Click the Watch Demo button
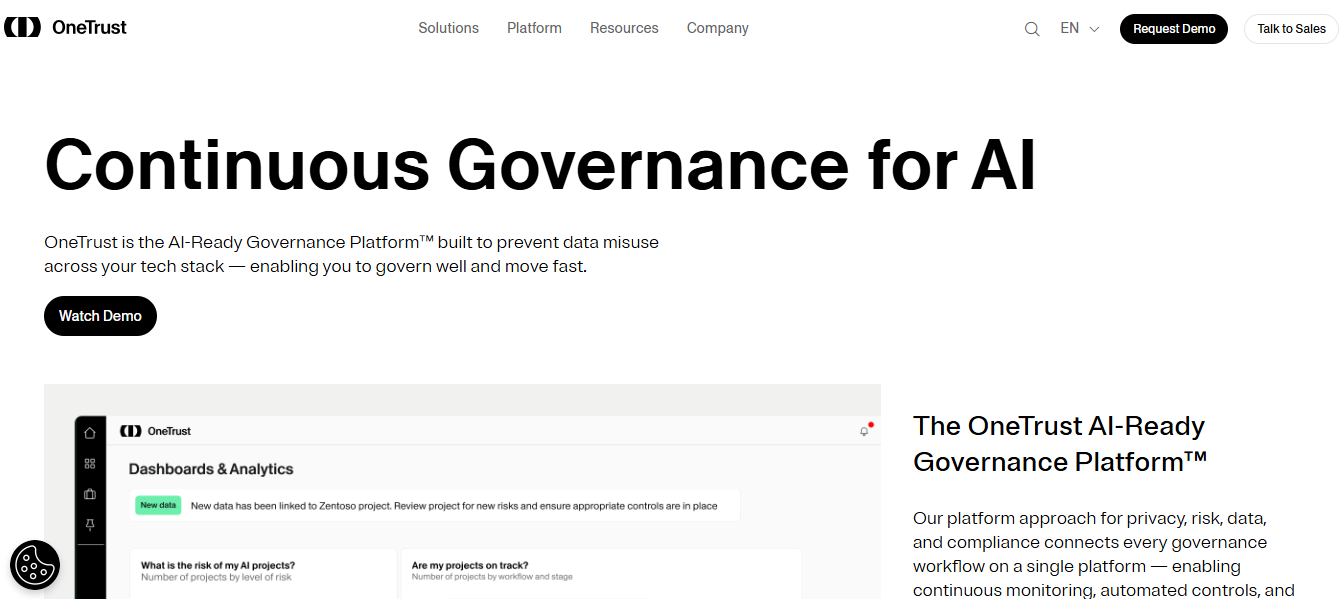This screenshot has height=599, width=1341. pyautogui.click(x=100, y=316)
